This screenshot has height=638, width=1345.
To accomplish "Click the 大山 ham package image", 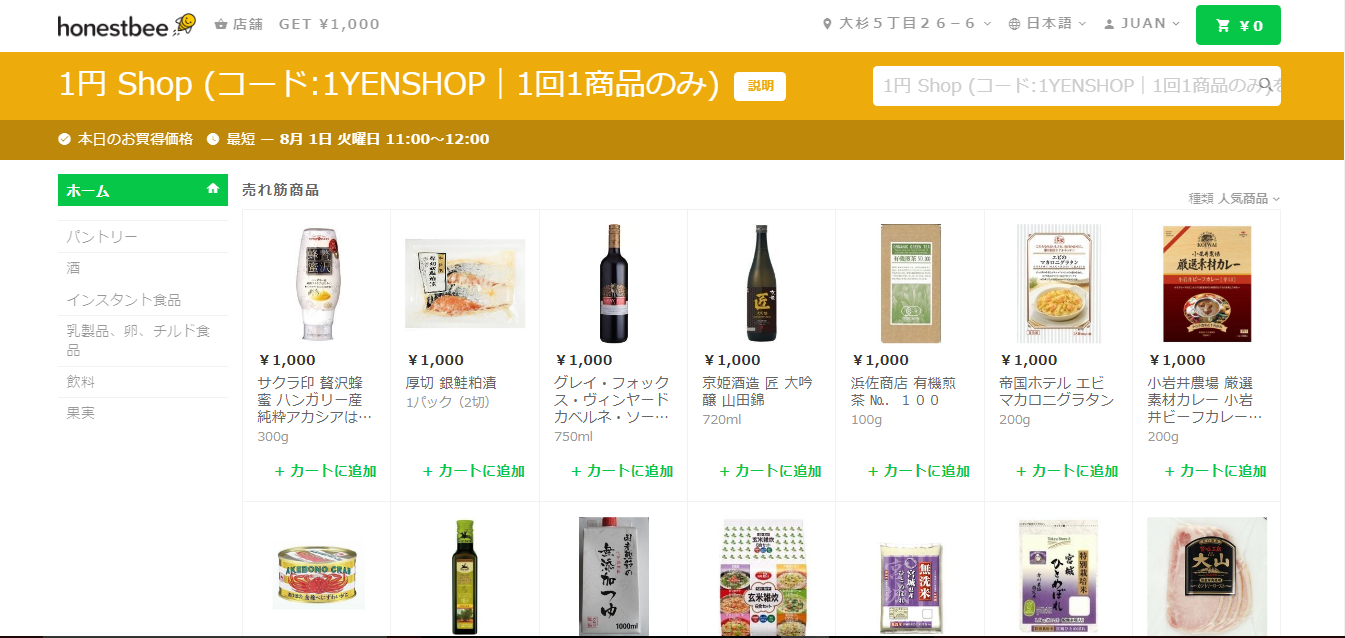I will pyautogui.click(x=1207, y=577).
